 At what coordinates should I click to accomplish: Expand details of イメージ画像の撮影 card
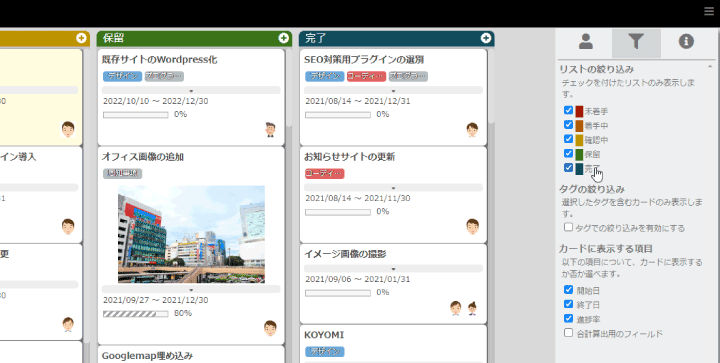[393, 268]
